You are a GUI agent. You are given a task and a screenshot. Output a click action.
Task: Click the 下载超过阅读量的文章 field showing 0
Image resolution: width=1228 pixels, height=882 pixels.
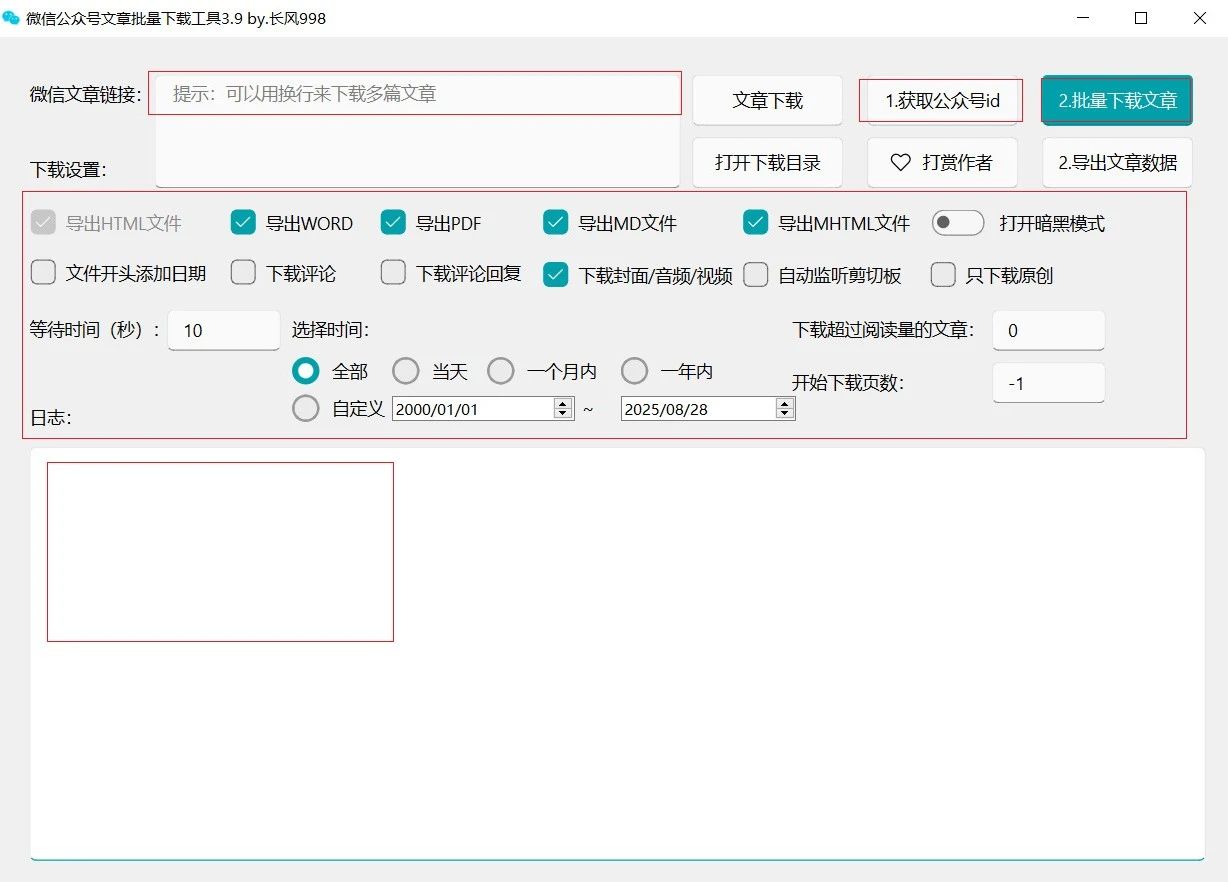tap(1049, 330)
